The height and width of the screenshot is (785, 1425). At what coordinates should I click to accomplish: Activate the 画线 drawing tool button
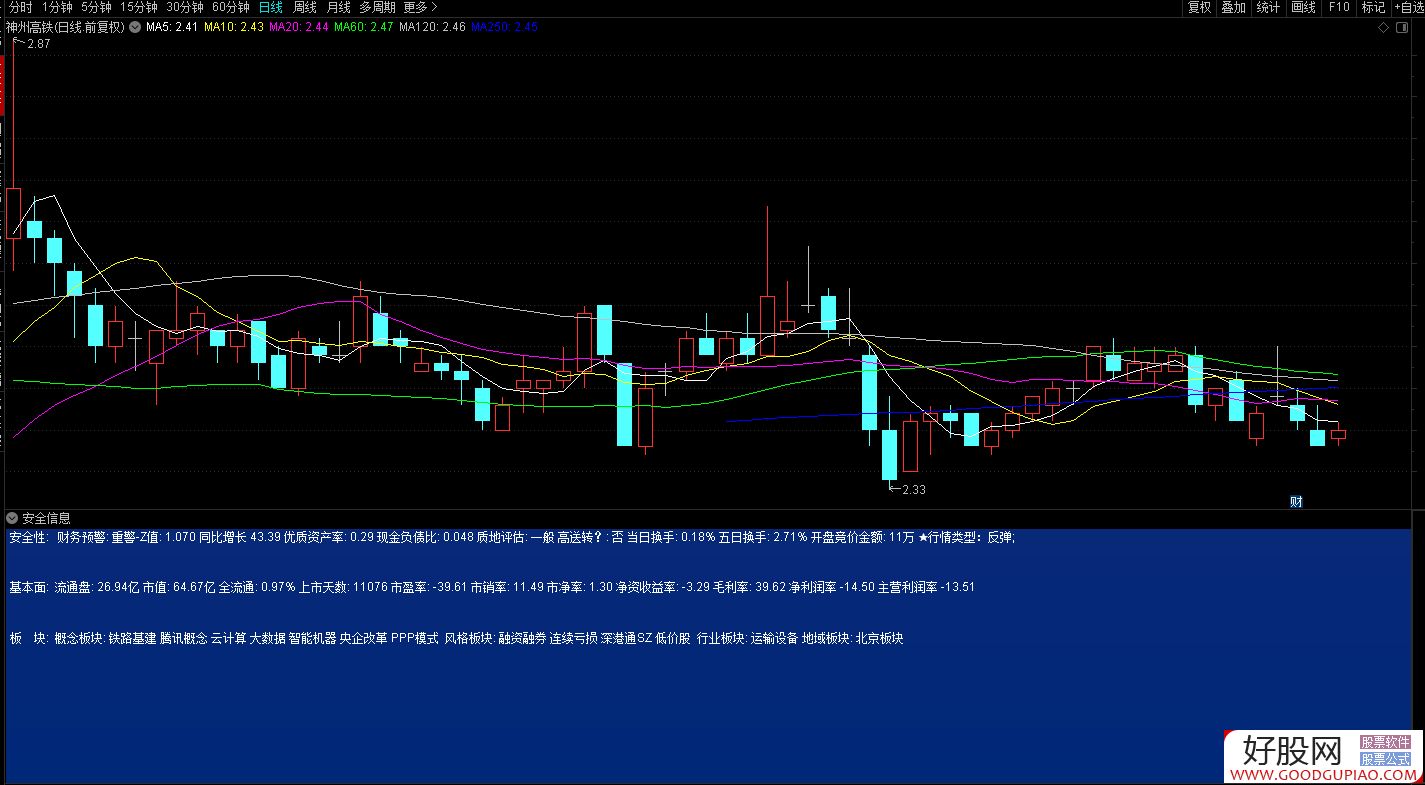click(1303, 7)
